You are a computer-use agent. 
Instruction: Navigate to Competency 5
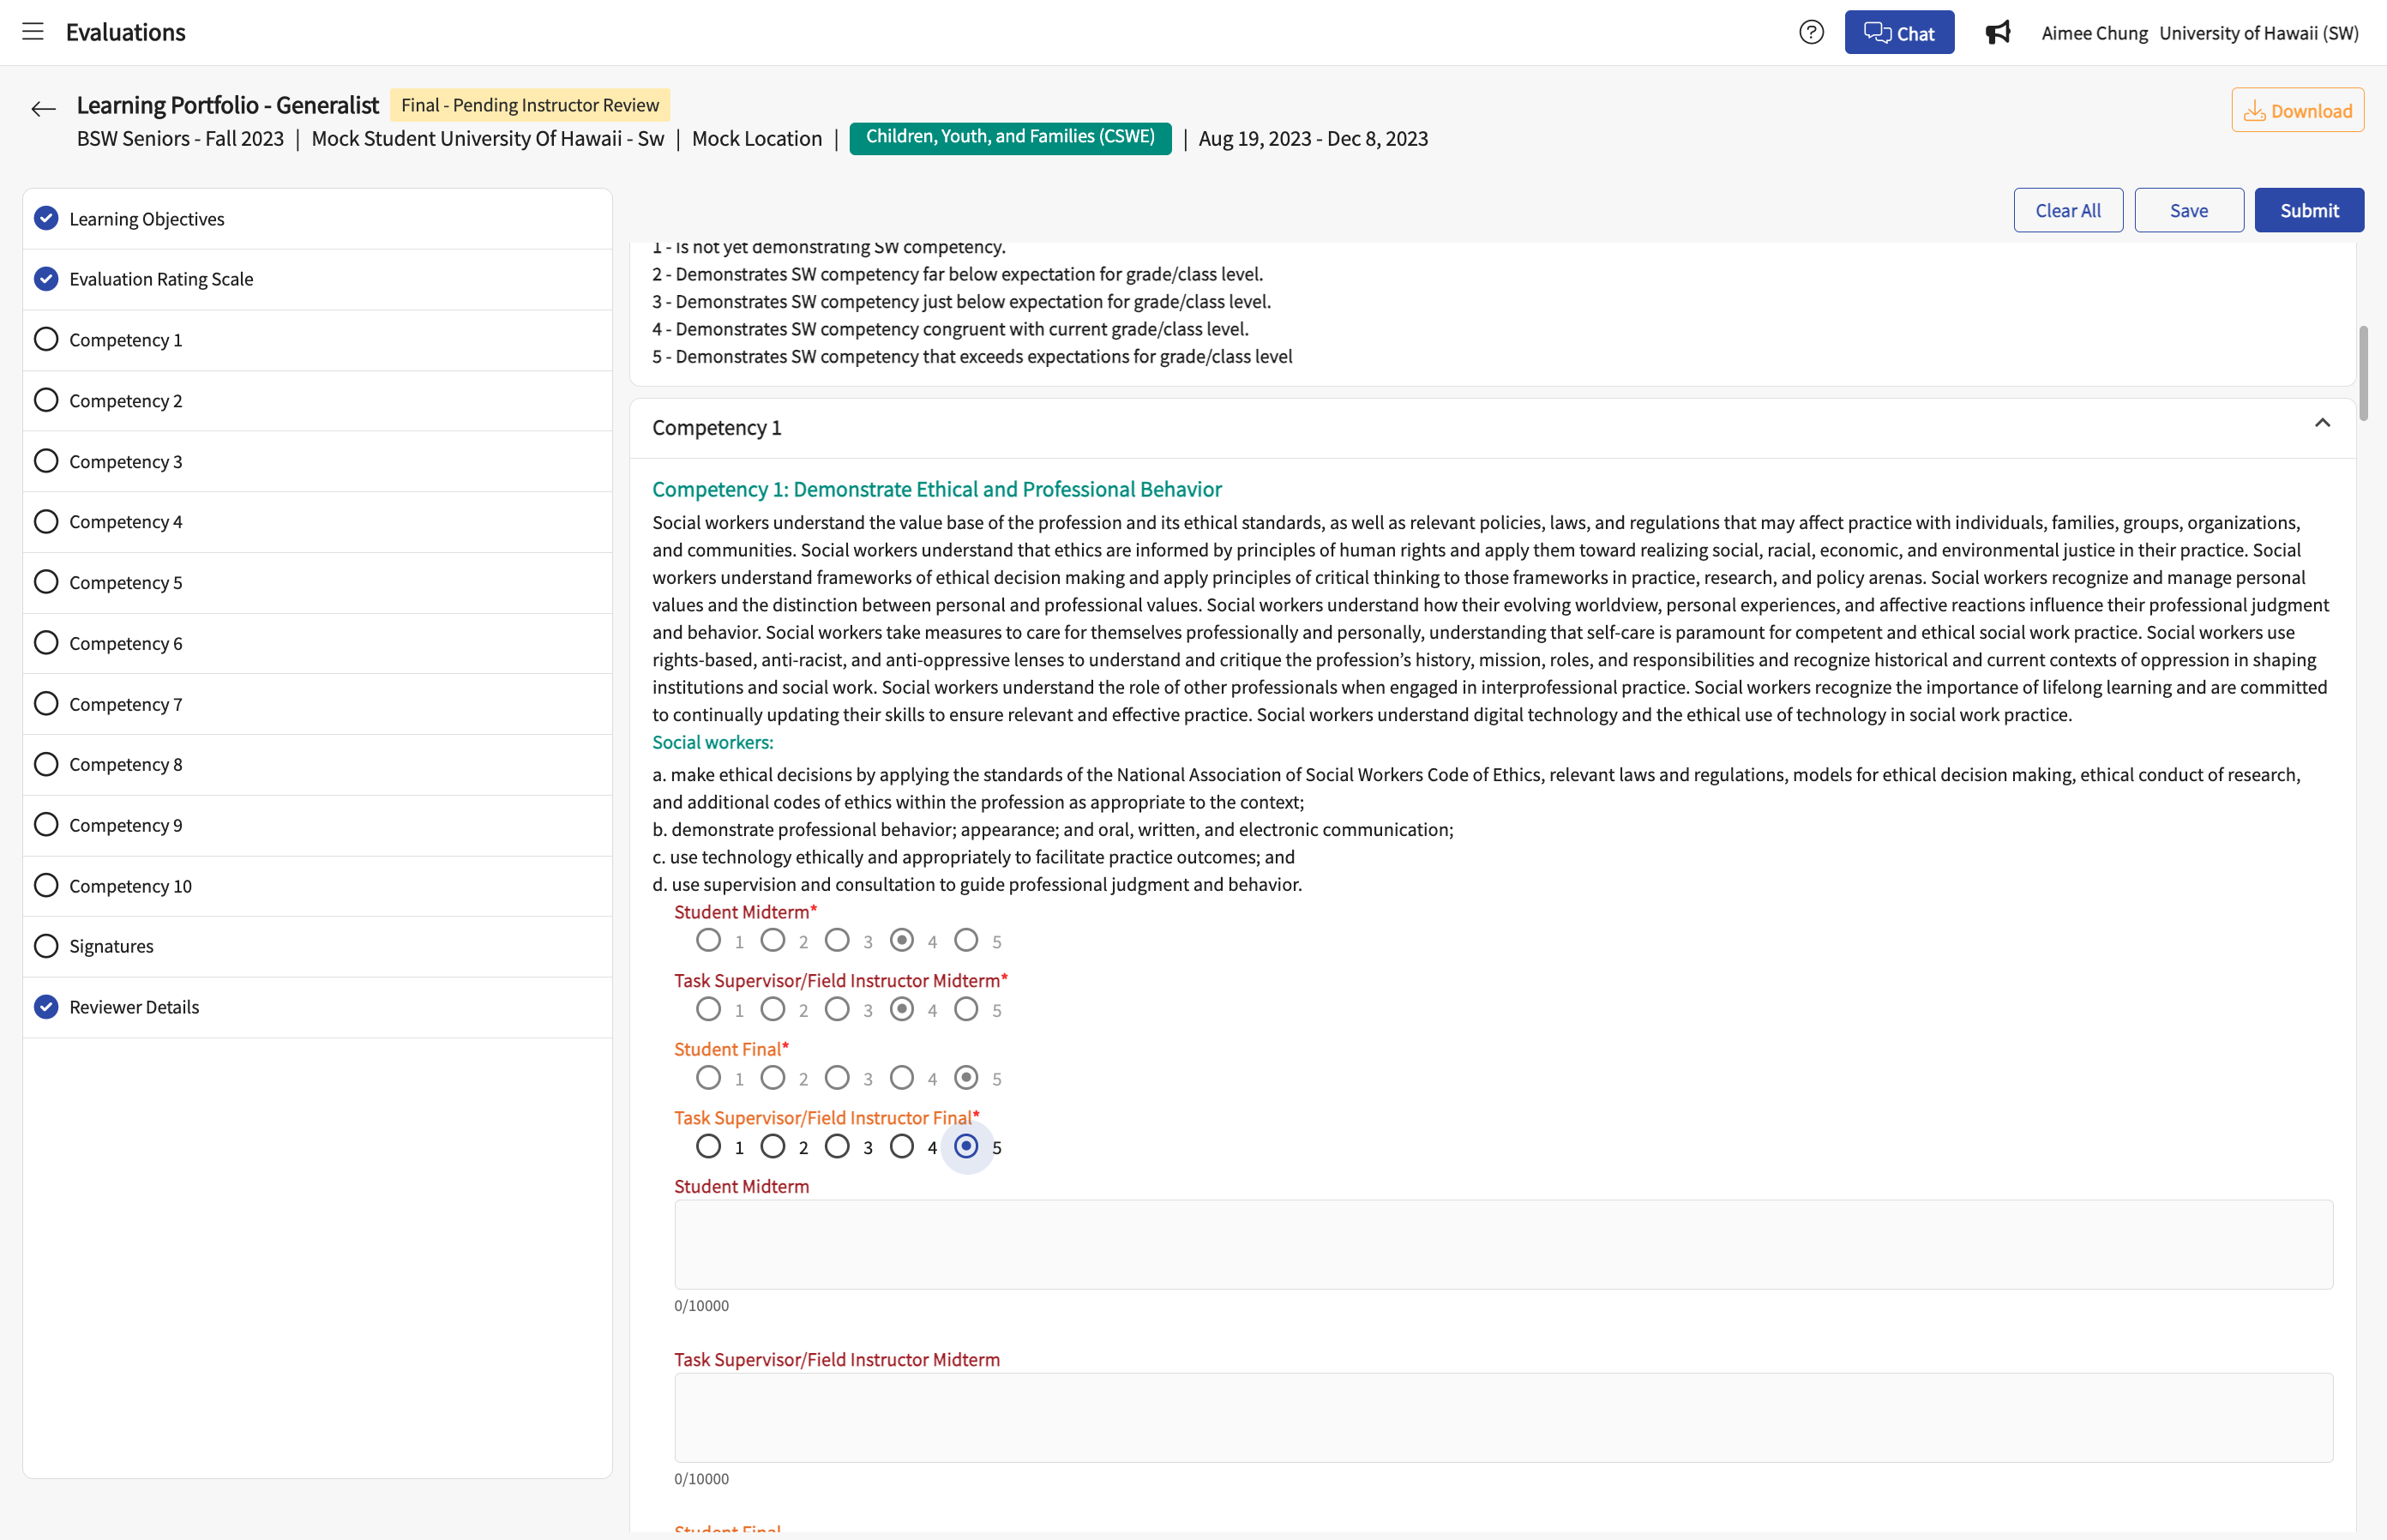coord(317,582)
